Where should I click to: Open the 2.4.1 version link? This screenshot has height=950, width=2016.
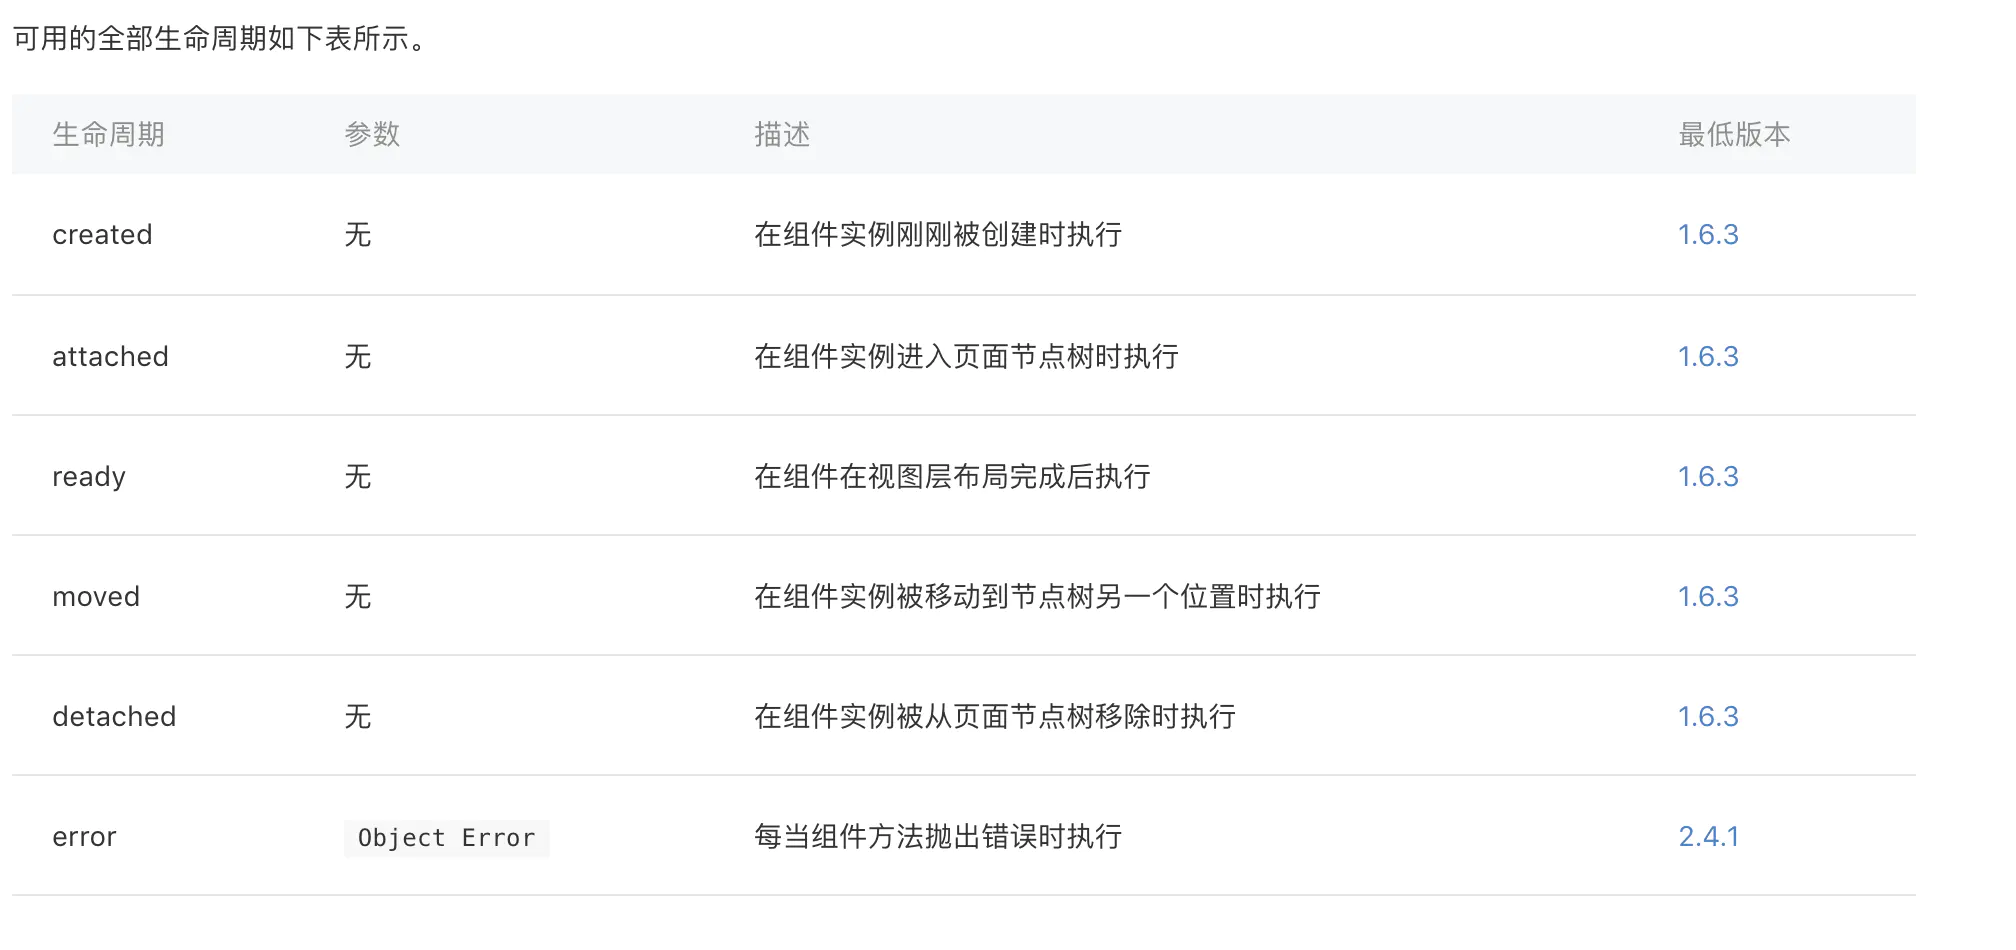pyautogui.click(x=1708, y=837)
